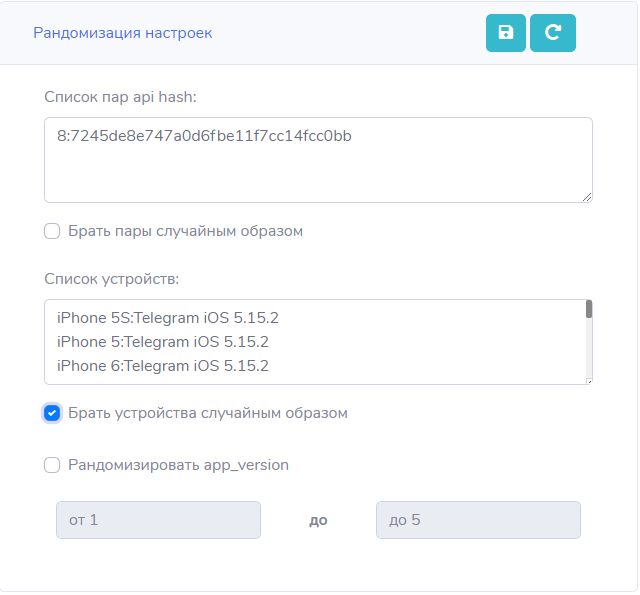Click inside the api hash pairs text area
The height and width of the screenshot is (595, 640).
tap(318, 170)
